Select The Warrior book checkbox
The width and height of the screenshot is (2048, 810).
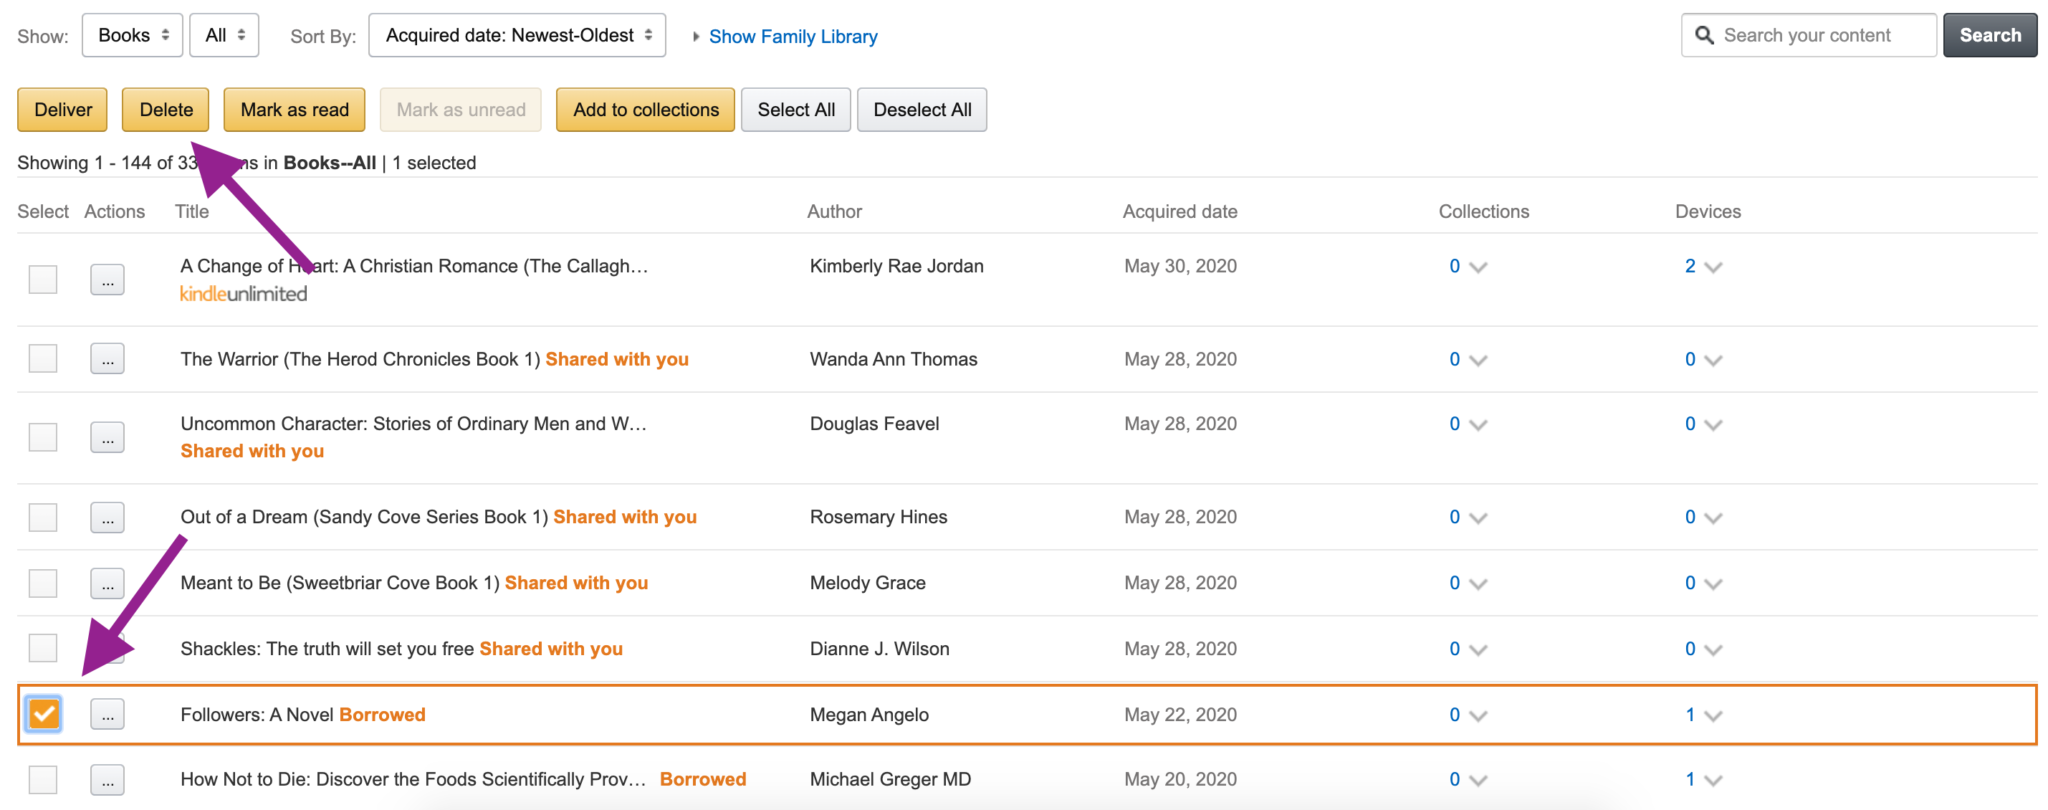click(43, 358)
